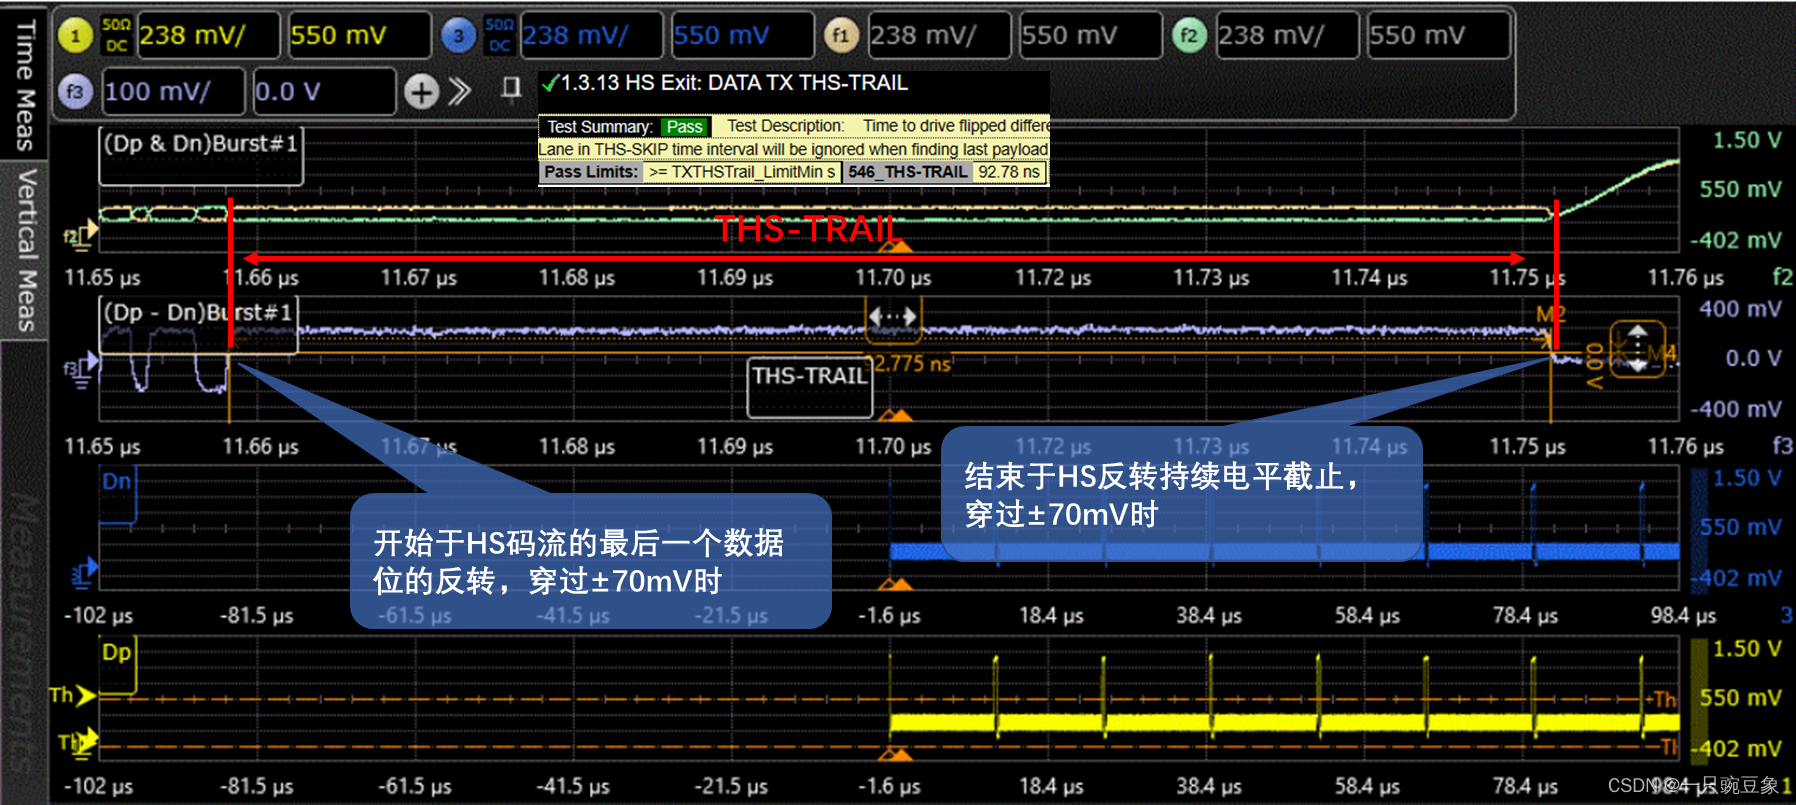Screen dimensions: 1796x805
Task: Add a new channel with plus icon
Action: pyautogui.click(x=421, y=92)
